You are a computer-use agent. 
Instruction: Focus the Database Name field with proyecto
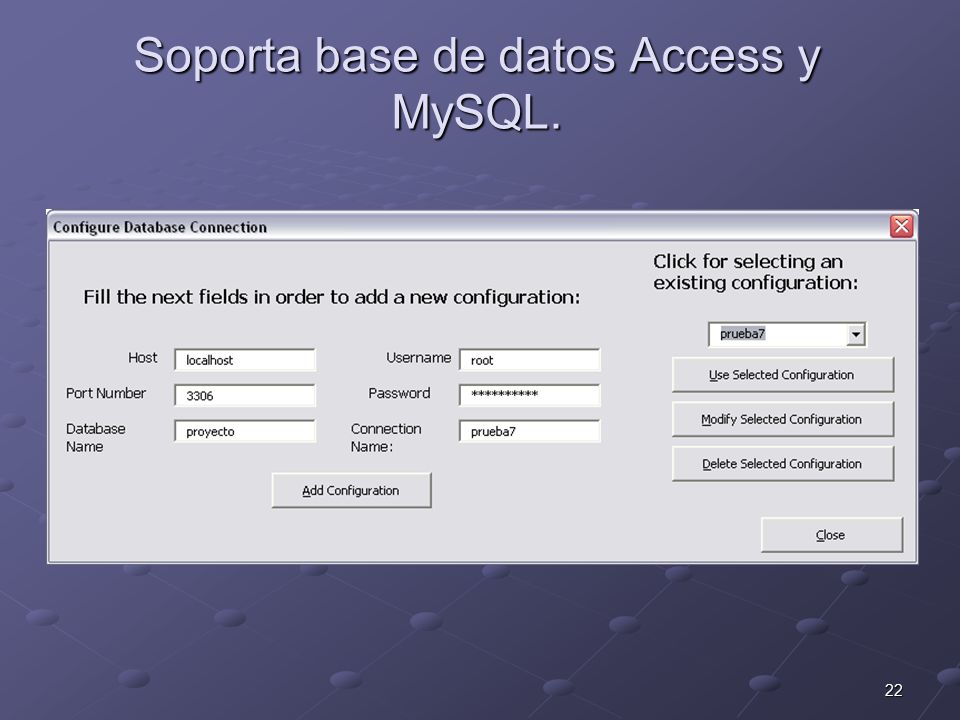245,431
